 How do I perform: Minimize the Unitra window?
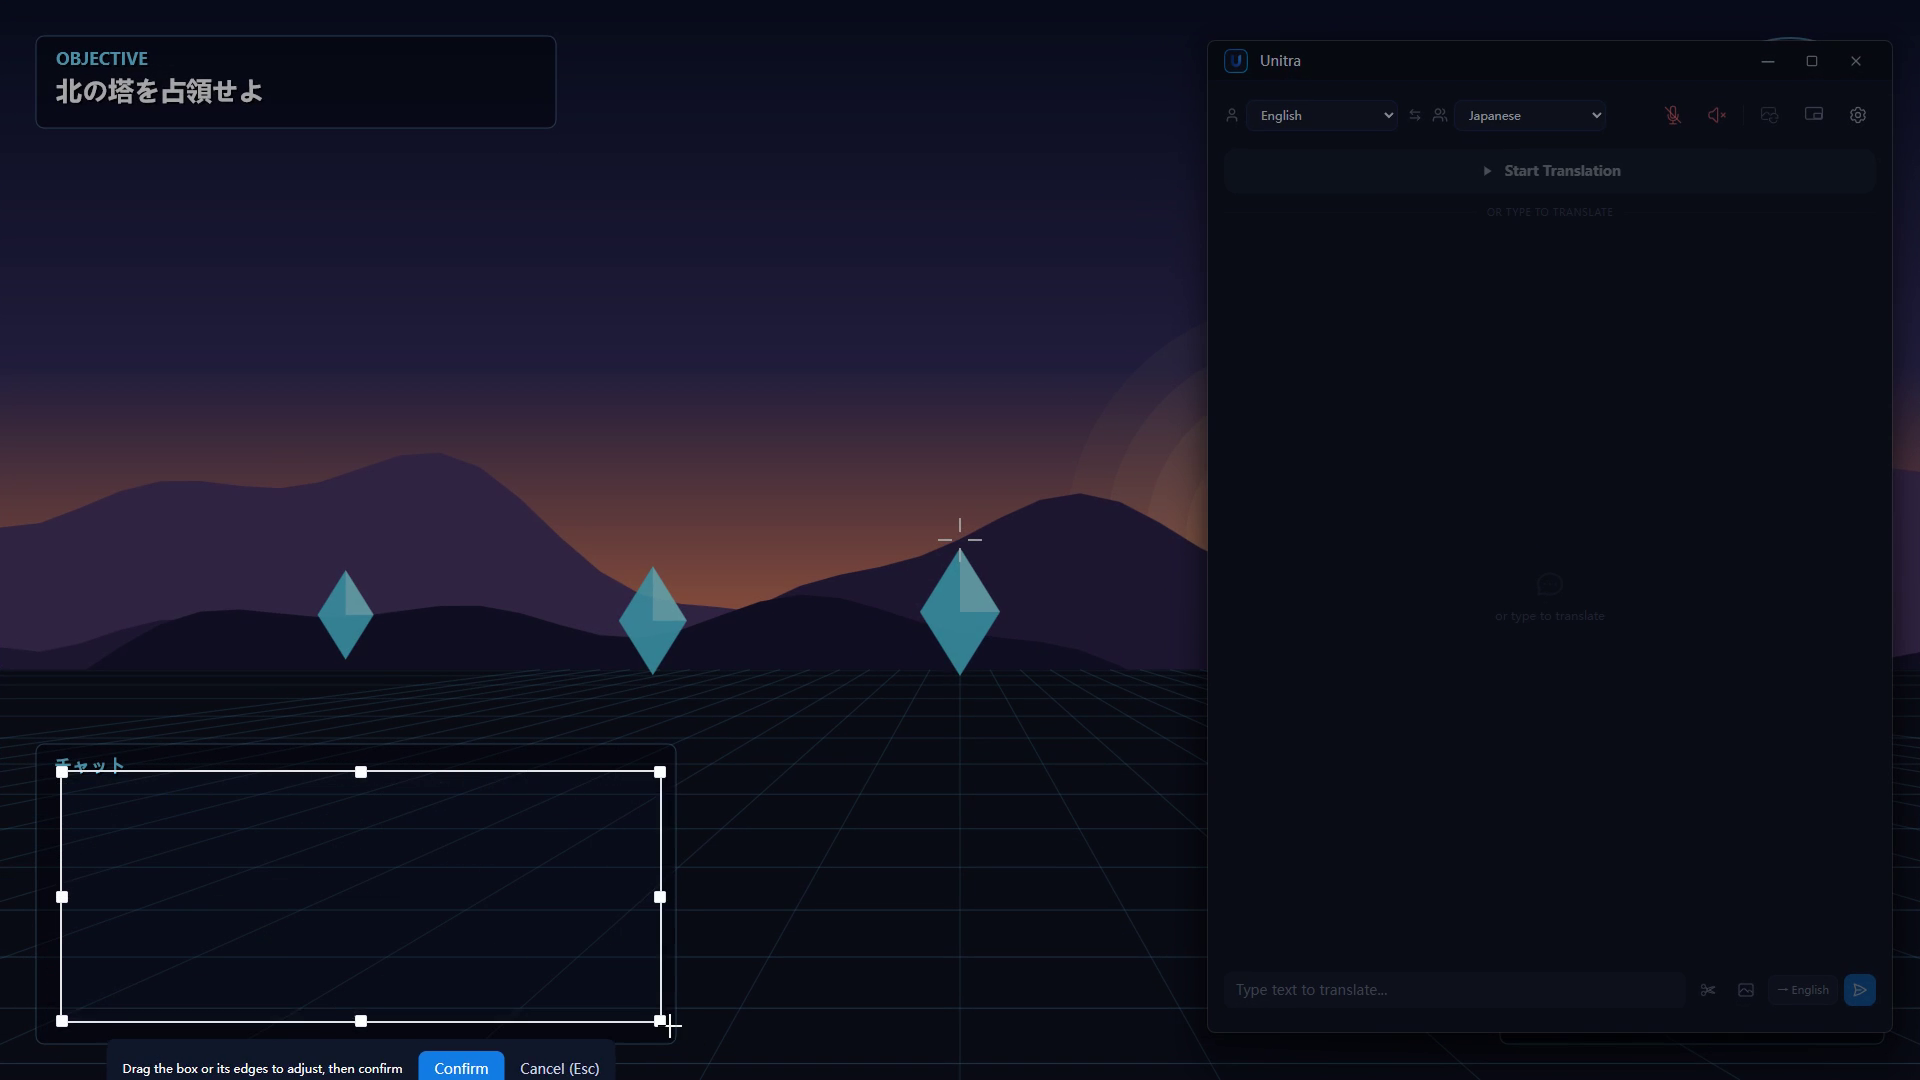point(1768,61)
